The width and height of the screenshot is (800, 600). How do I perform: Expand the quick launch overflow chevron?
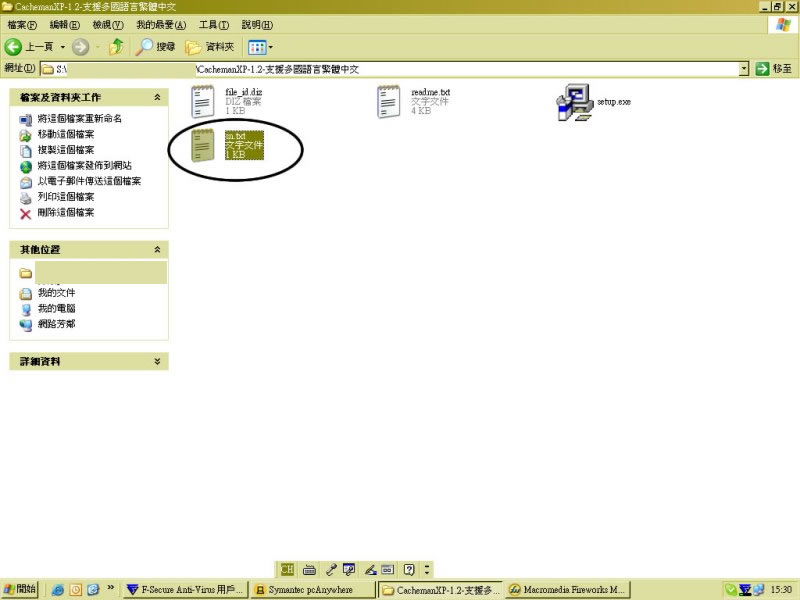[x=110, y=588]
